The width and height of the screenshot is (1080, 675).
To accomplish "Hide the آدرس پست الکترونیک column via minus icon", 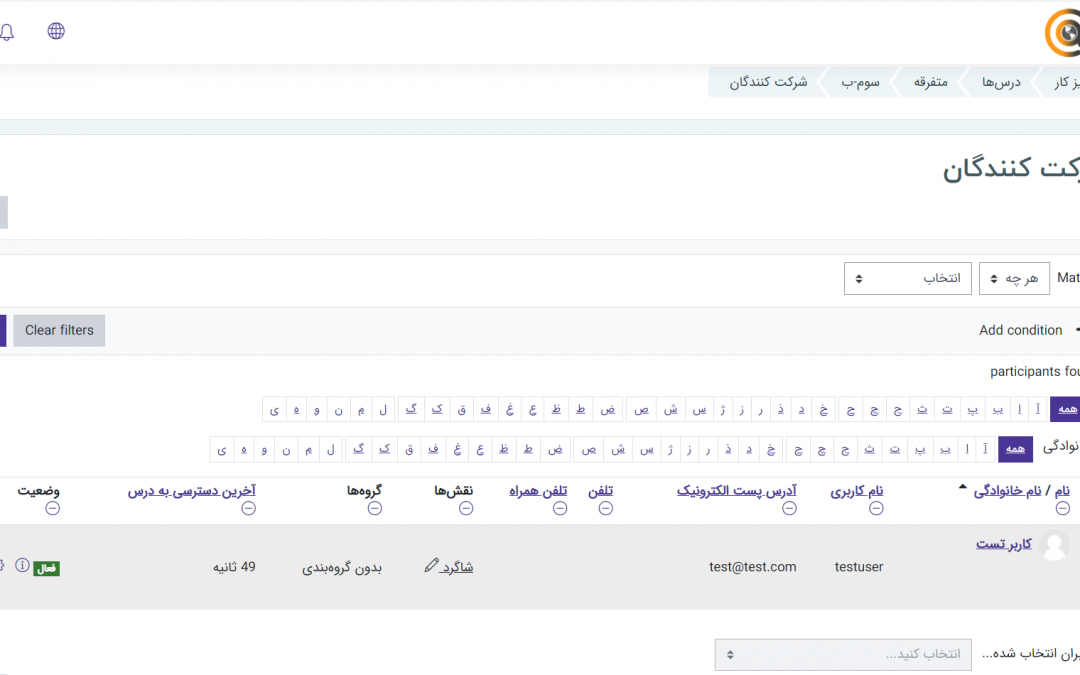I will pyautogui.click(x=789, y=508).
